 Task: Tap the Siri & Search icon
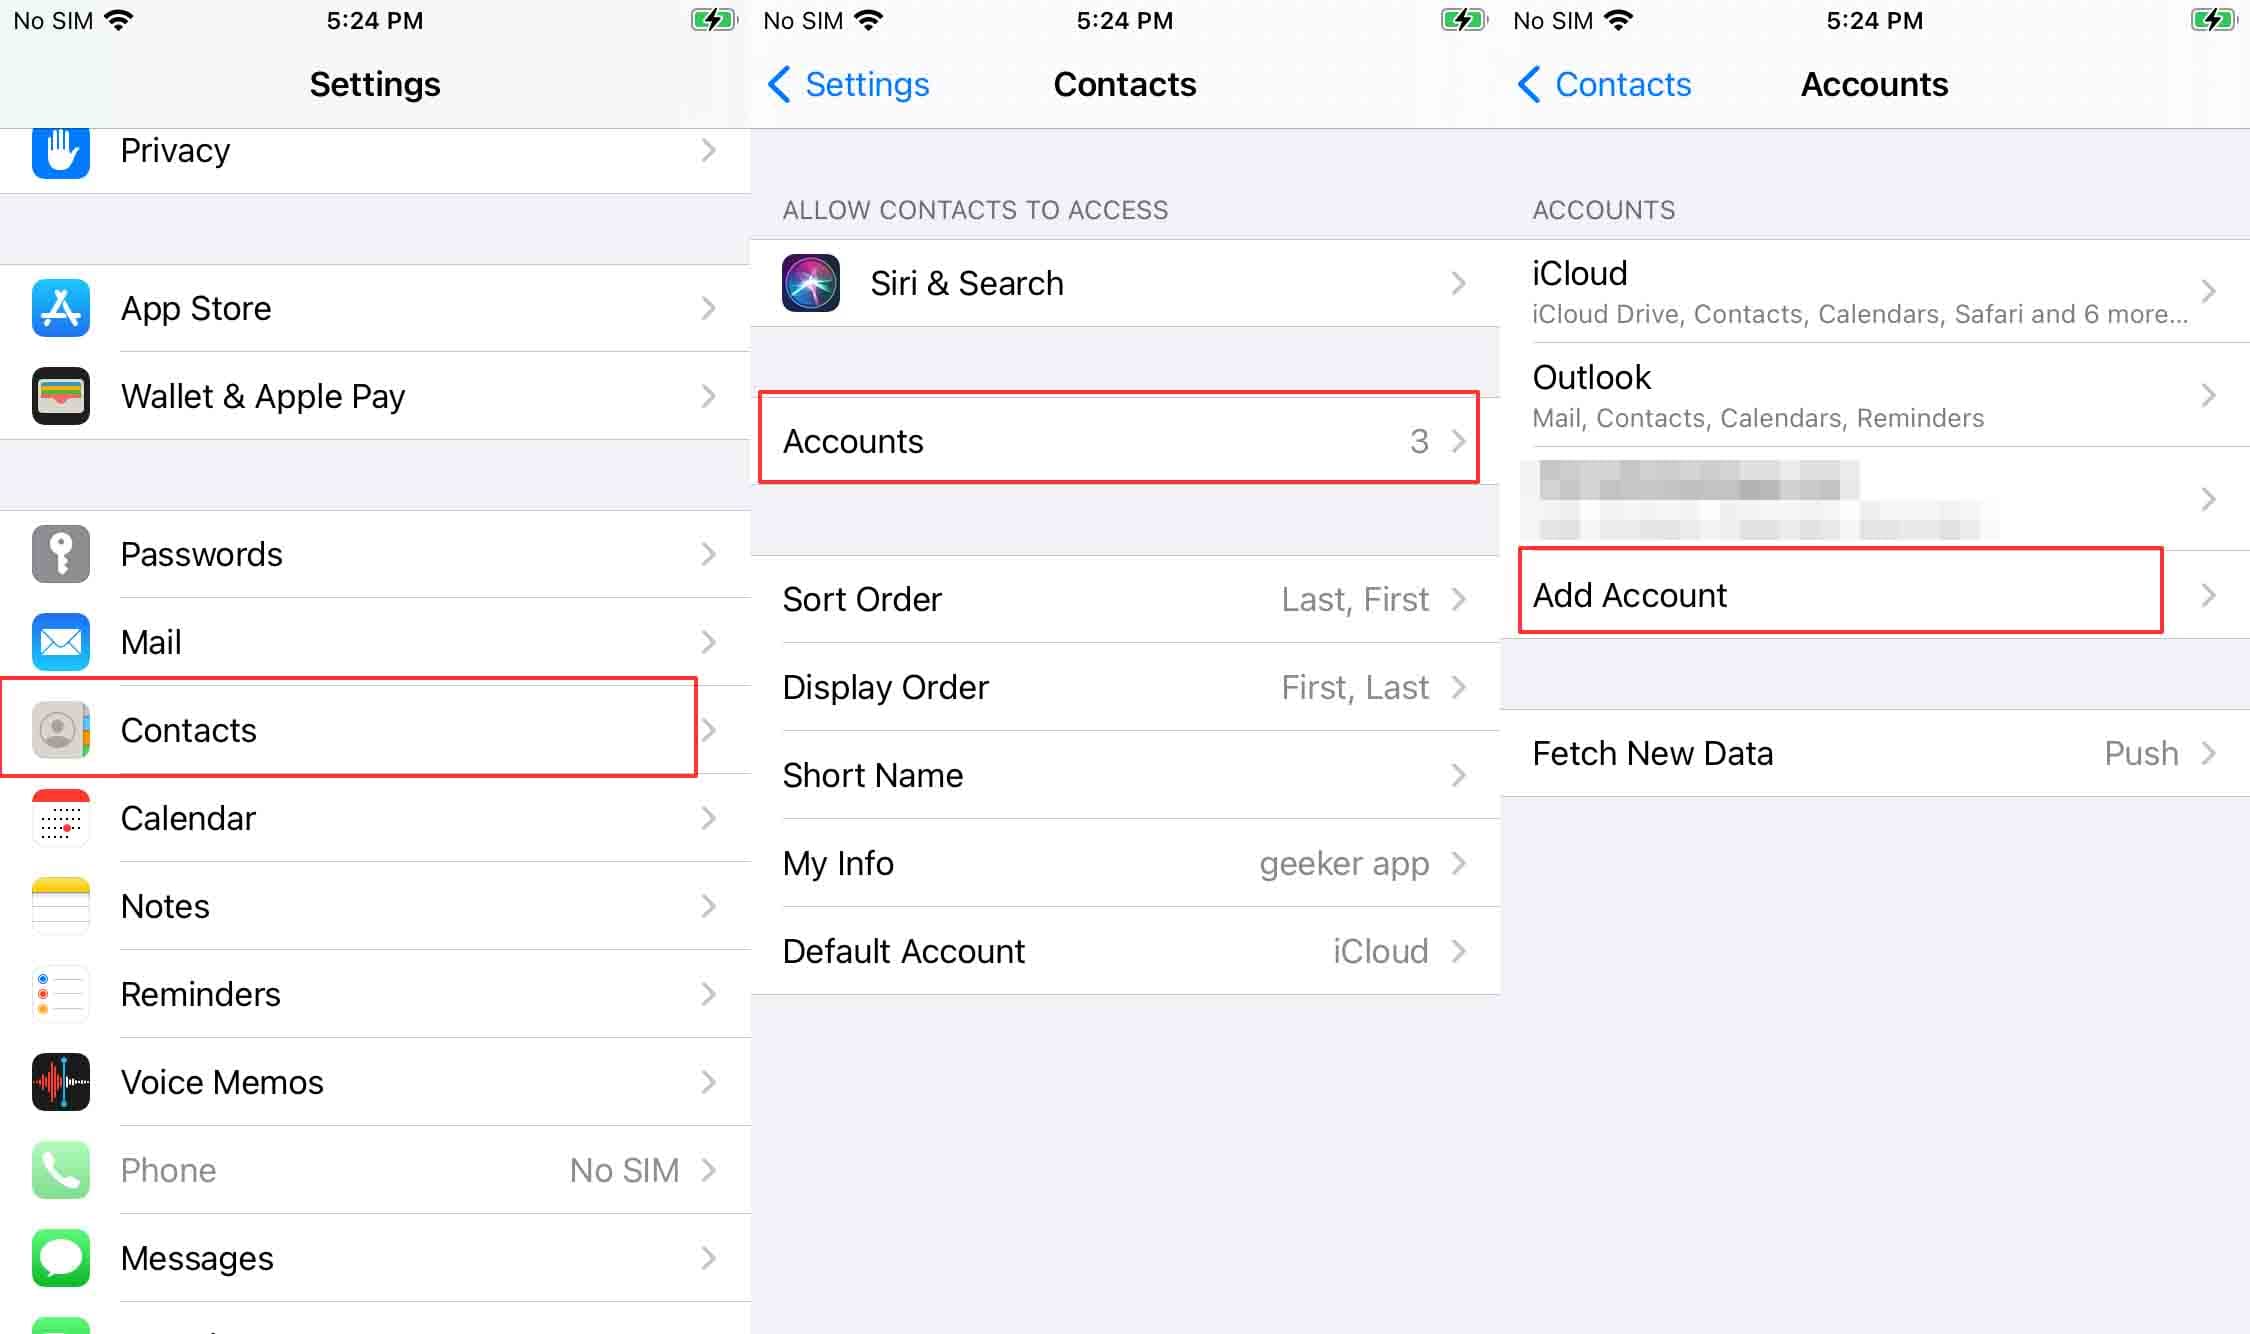click(x=811, y=283)
